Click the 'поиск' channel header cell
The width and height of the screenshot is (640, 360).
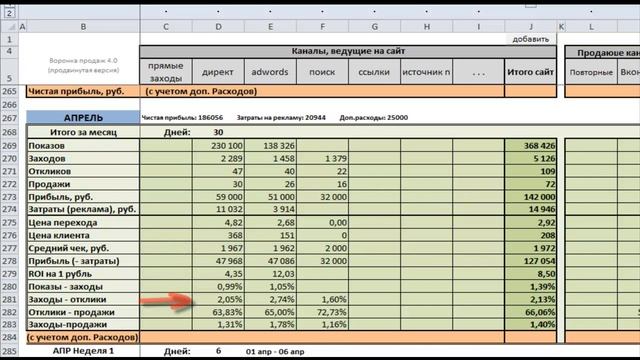tap(322, 72)
